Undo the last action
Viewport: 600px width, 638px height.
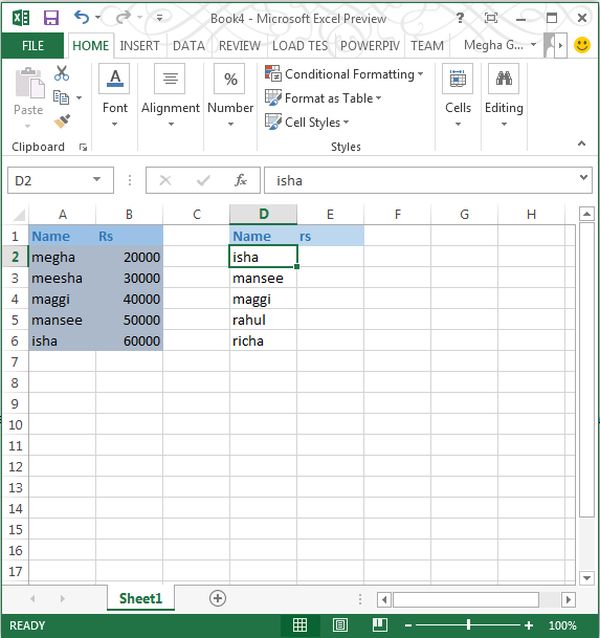click(82, 17)
